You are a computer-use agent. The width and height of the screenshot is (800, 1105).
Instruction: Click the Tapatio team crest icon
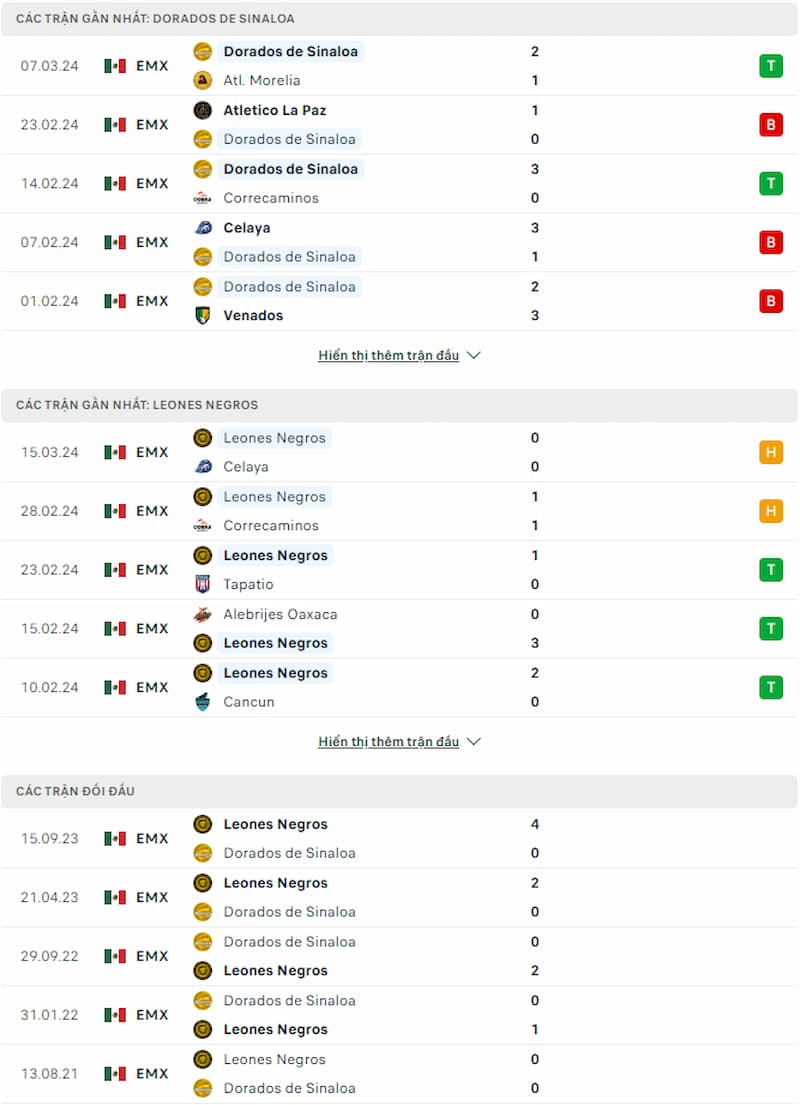203,584
